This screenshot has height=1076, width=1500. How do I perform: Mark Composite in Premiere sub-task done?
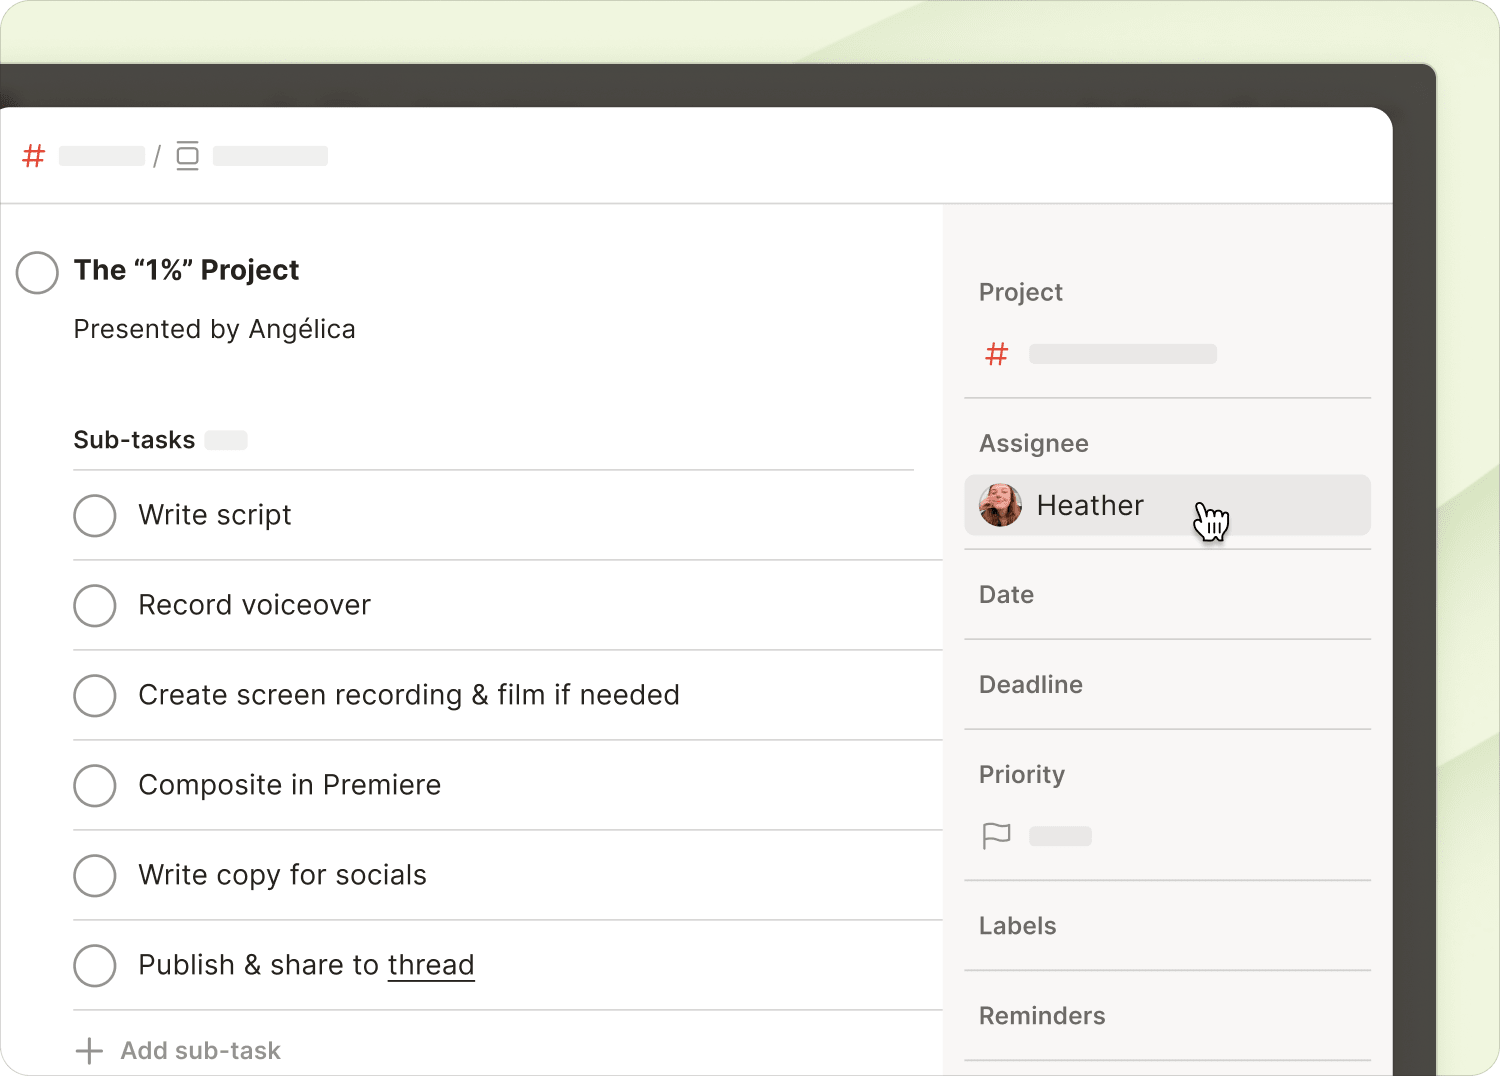(x=95, y=785)
